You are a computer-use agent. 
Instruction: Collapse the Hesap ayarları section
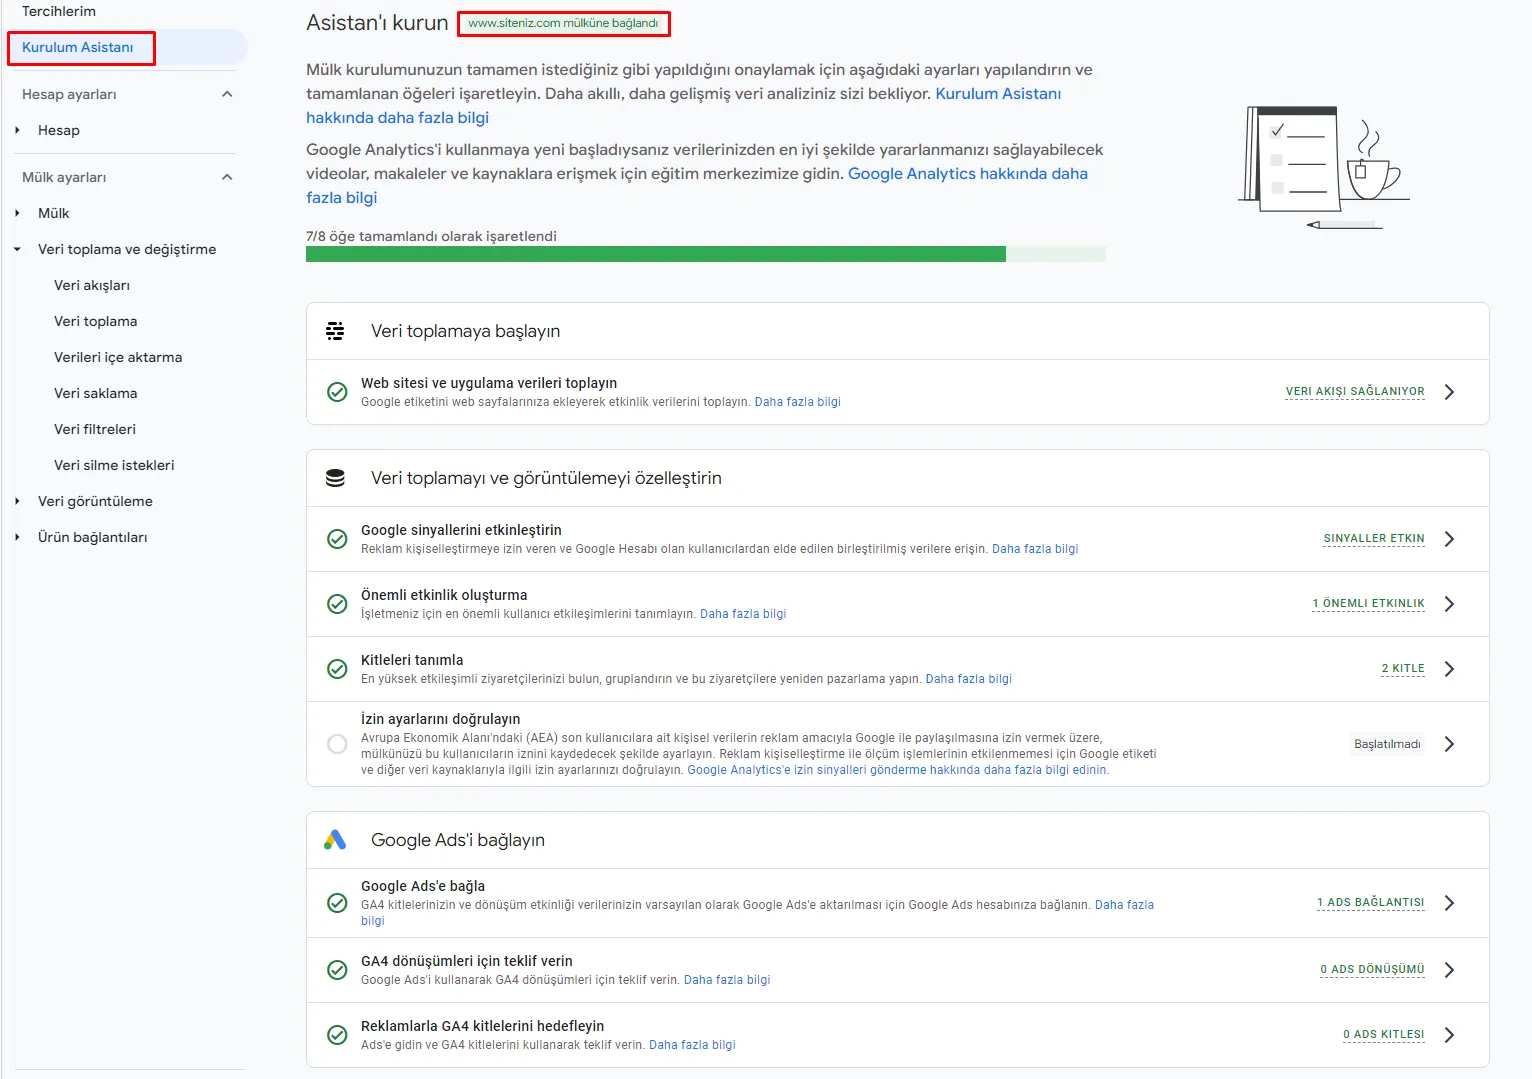coord(227,94)
